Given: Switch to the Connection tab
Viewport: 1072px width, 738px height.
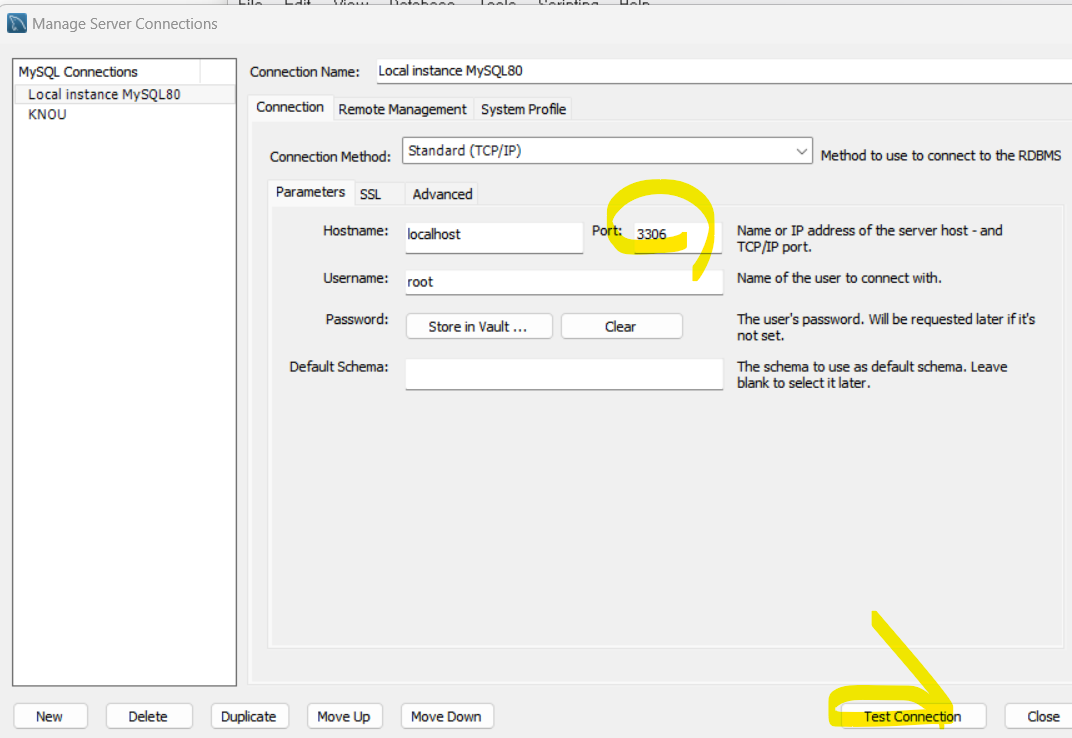Looking at the screenshot, I should pyautogui.click(x=290, y=107).
